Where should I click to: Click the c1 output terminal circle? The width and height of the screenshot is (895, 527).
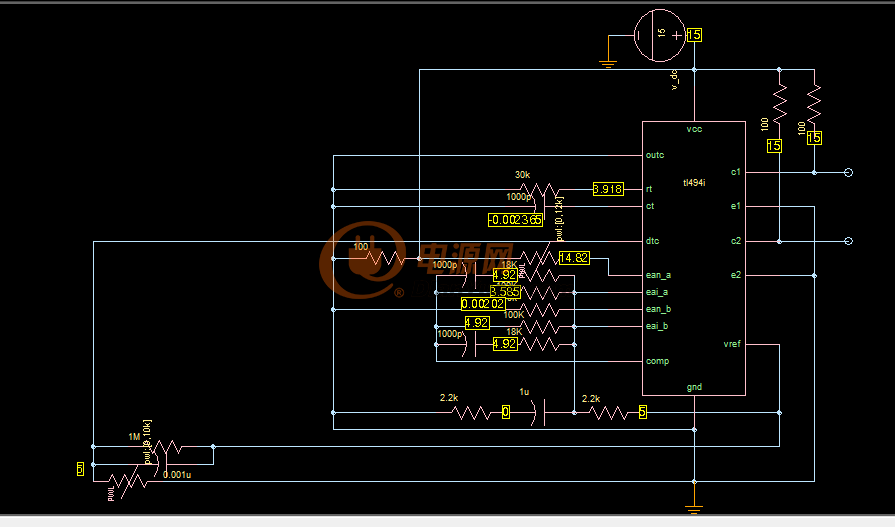coord(848,172)
